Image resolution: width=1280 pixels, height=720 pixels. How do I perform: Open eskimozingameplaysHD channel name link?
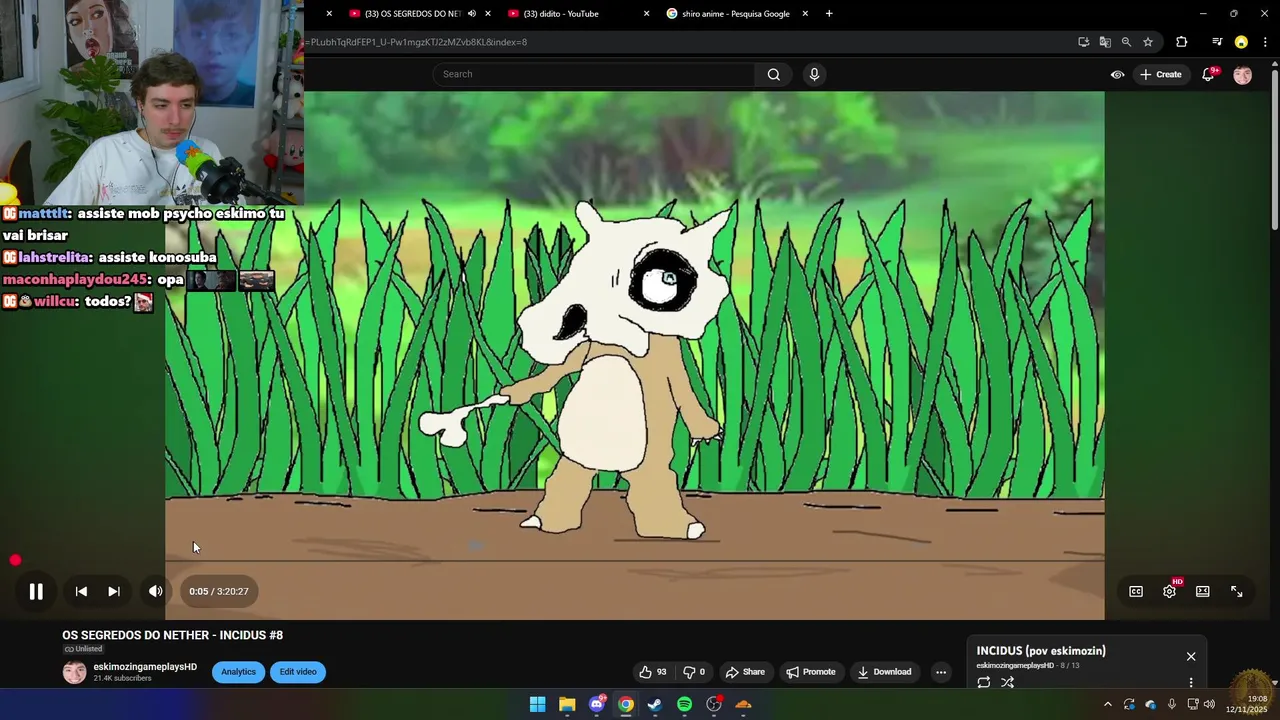tap(145, 667)
